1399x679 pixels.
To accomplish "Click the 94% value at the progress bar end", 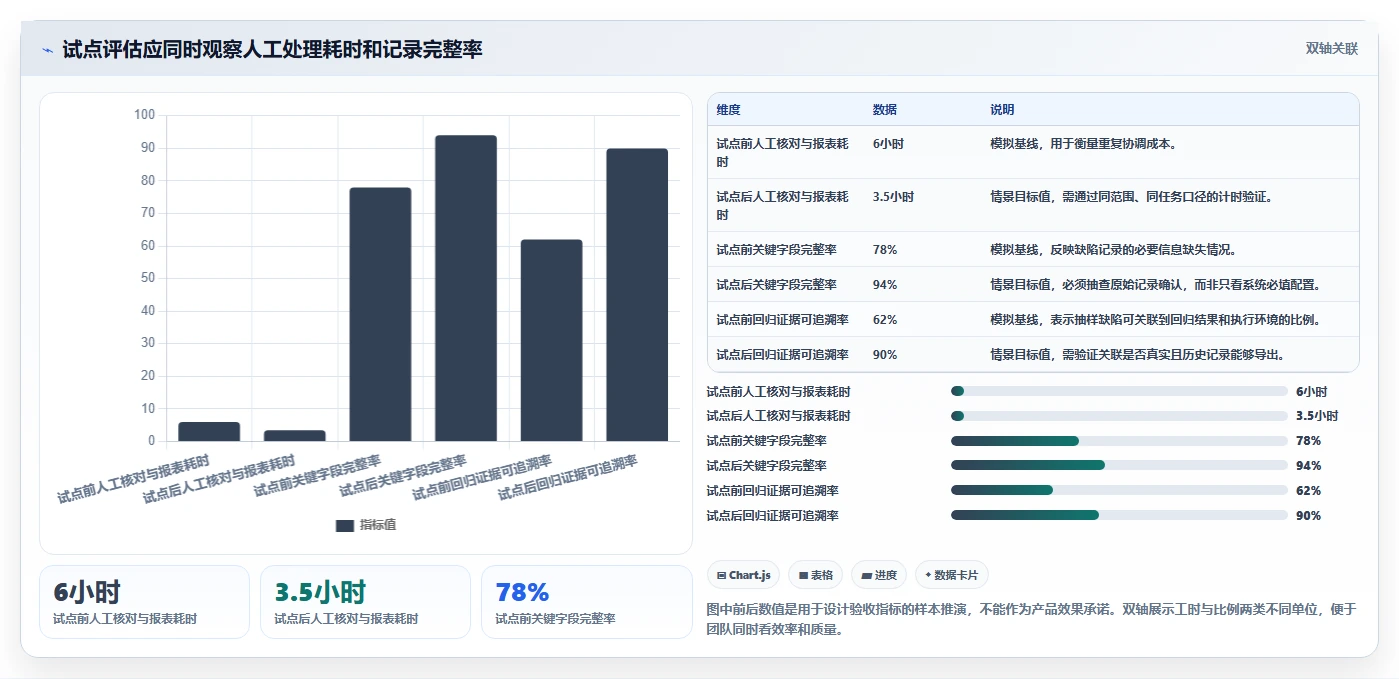I will (x=1308, y=466).
